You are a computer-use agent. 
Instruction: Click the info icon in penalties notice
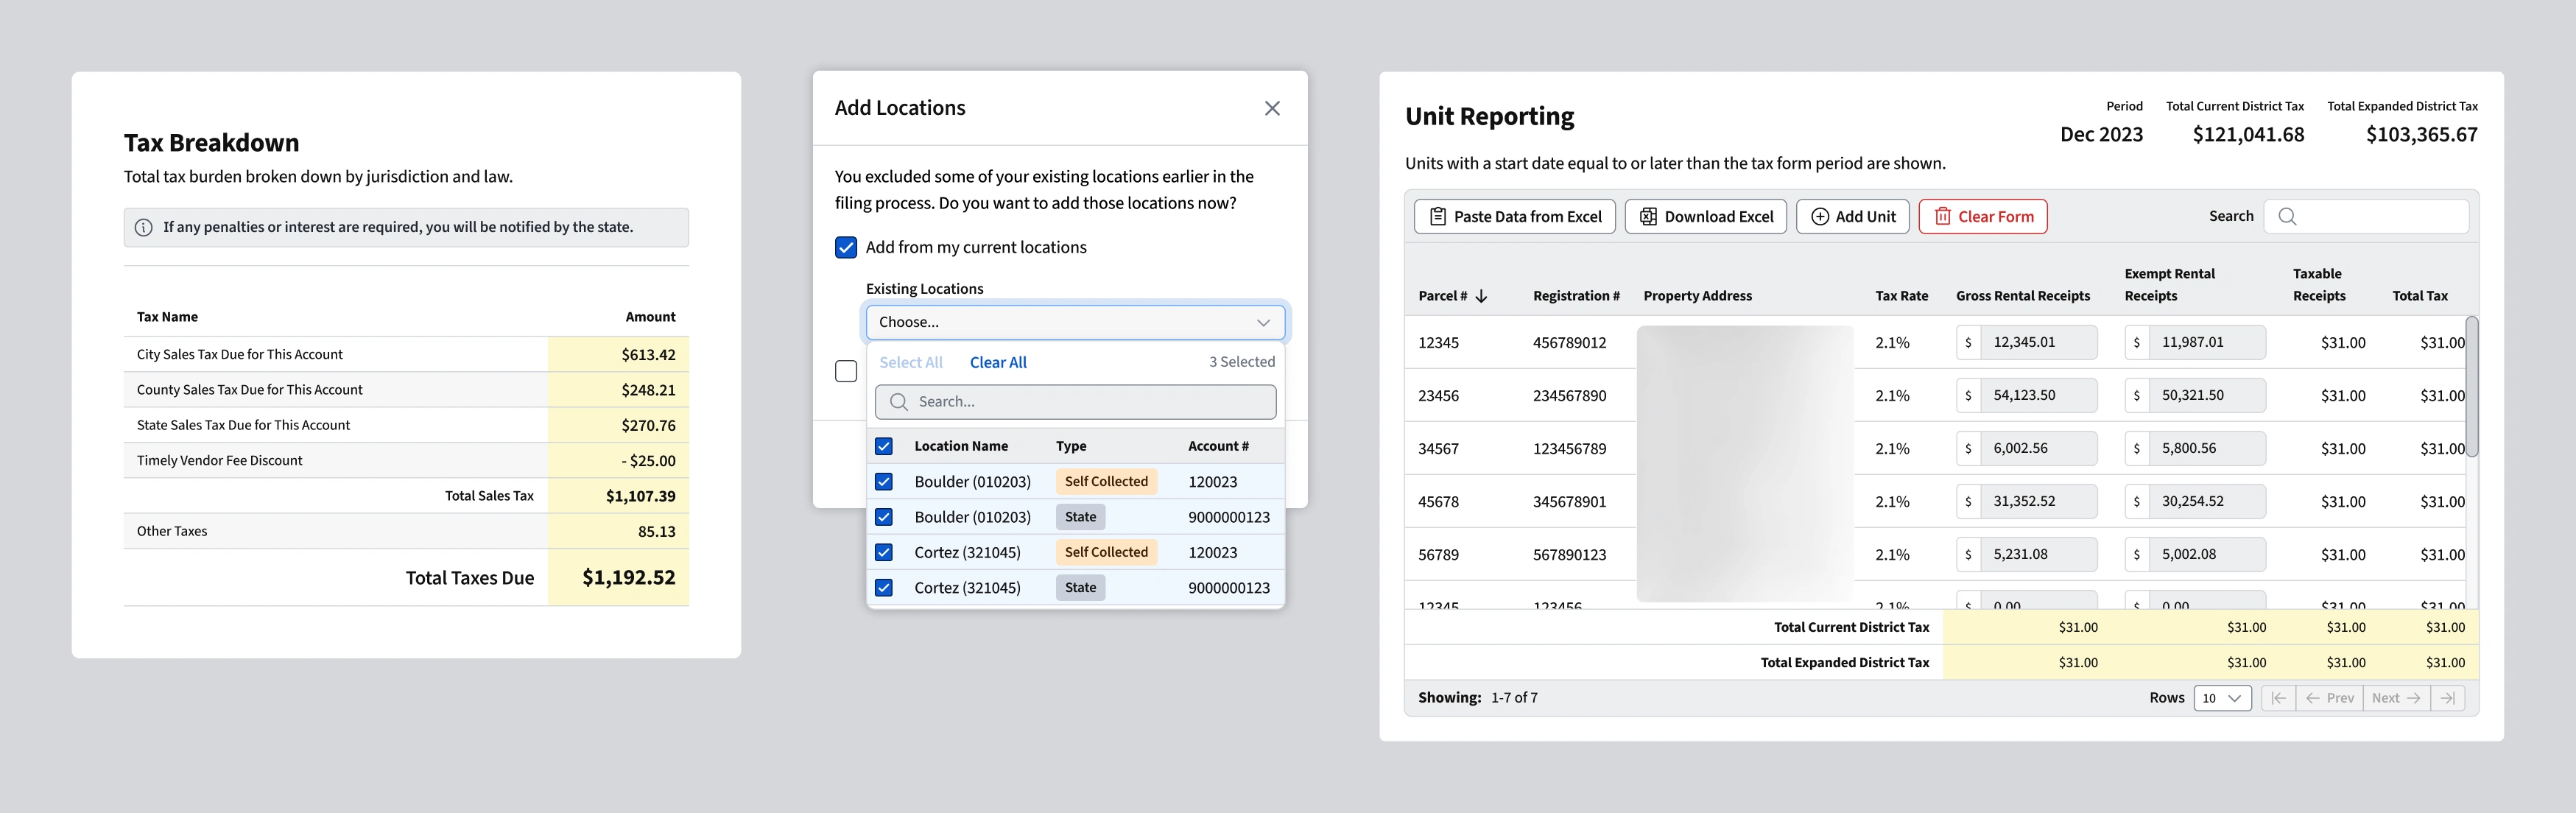[144, 227]
